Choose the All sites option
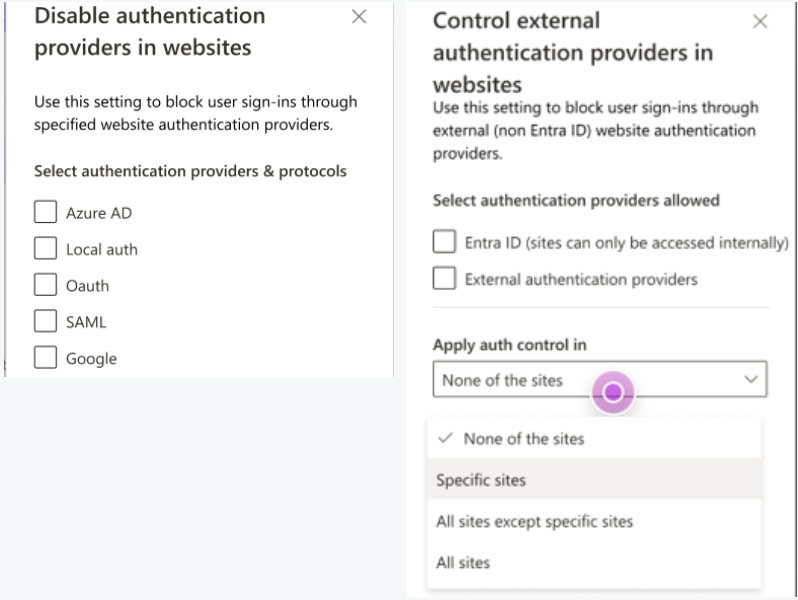Viewport: 798px width, 600px height. 463,562
